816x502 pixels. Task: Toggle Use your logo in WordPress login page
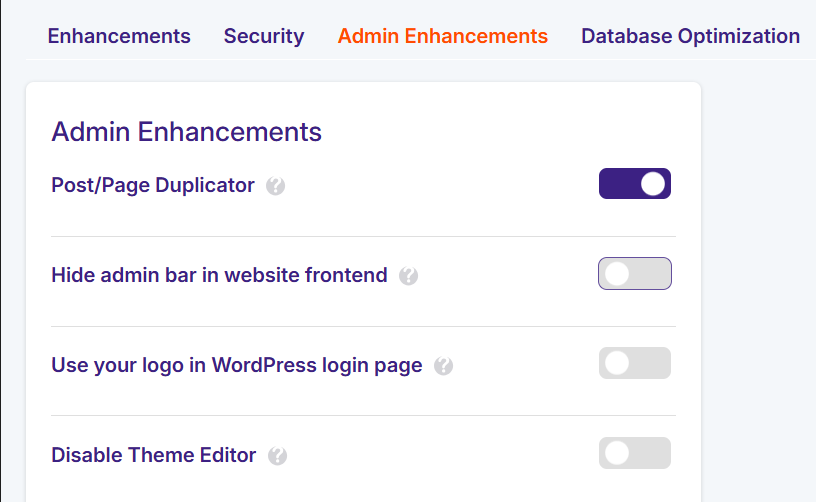[634, 363]
